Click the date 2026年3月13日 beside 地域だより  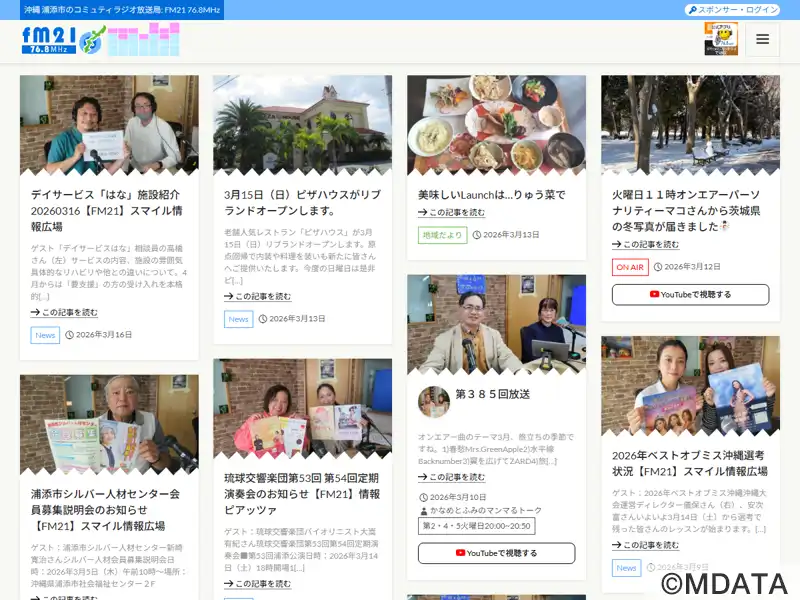[511, 235]
